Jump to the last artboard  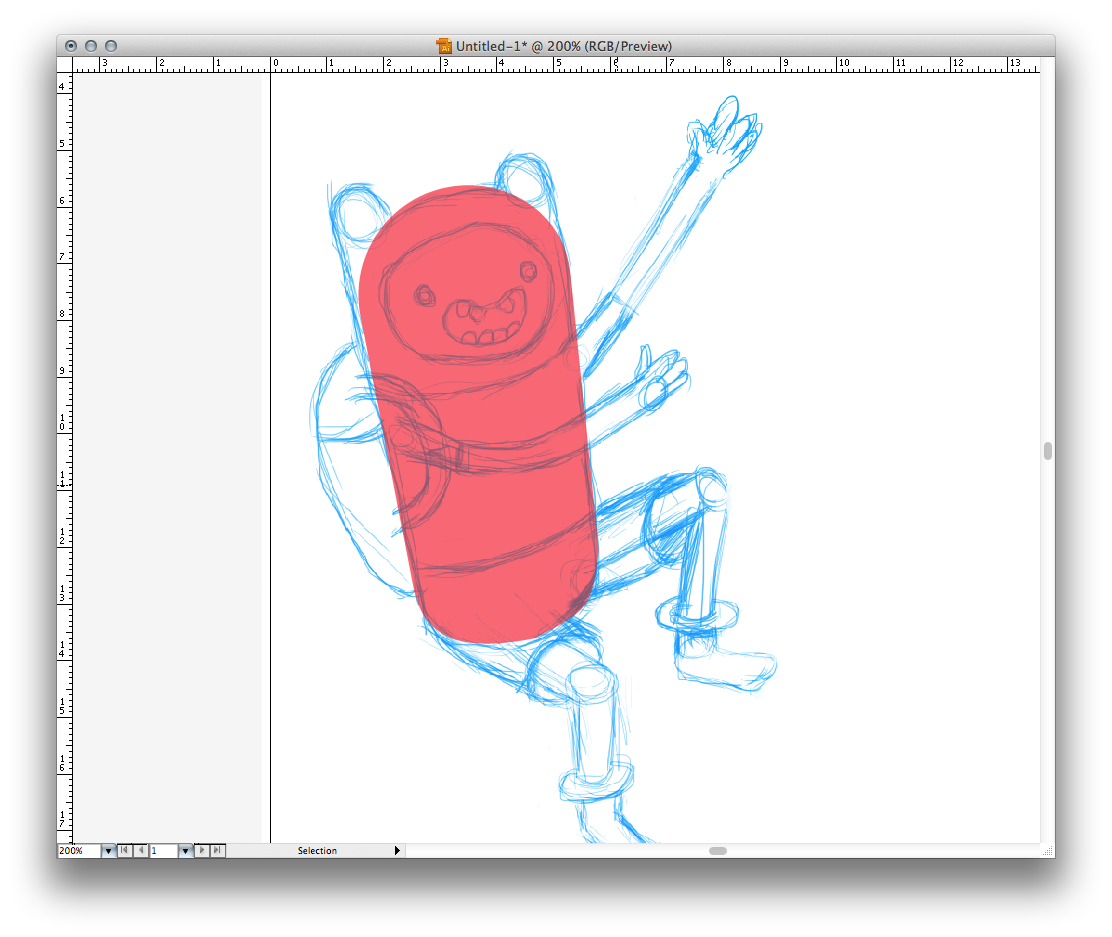tap(218, 851)
